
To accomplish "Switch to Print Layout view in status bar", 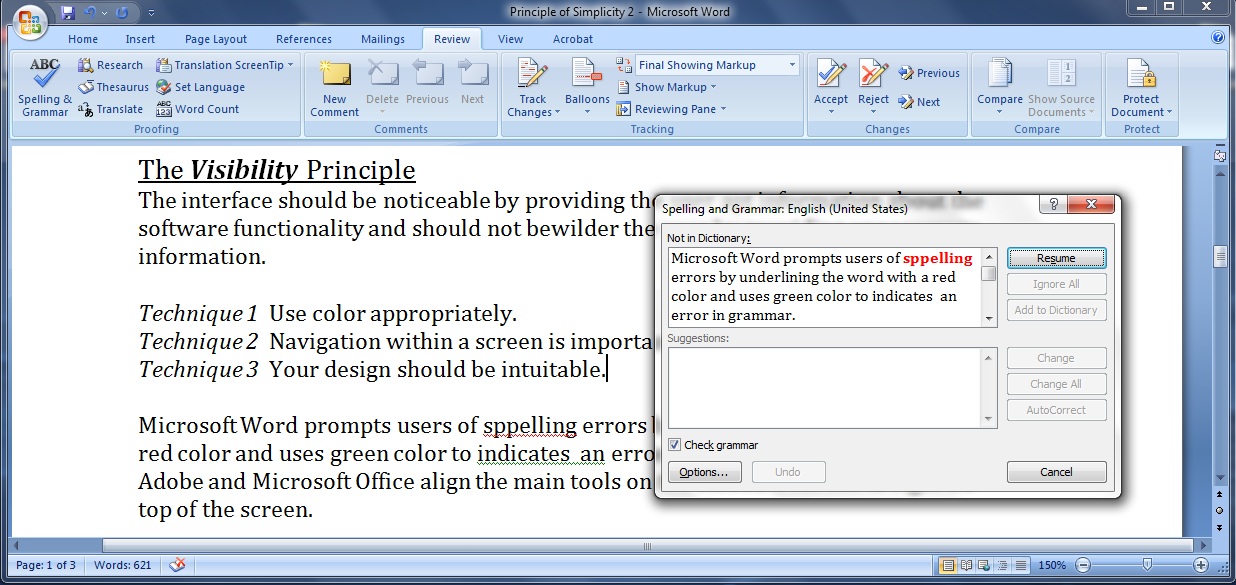I will 947,565.
